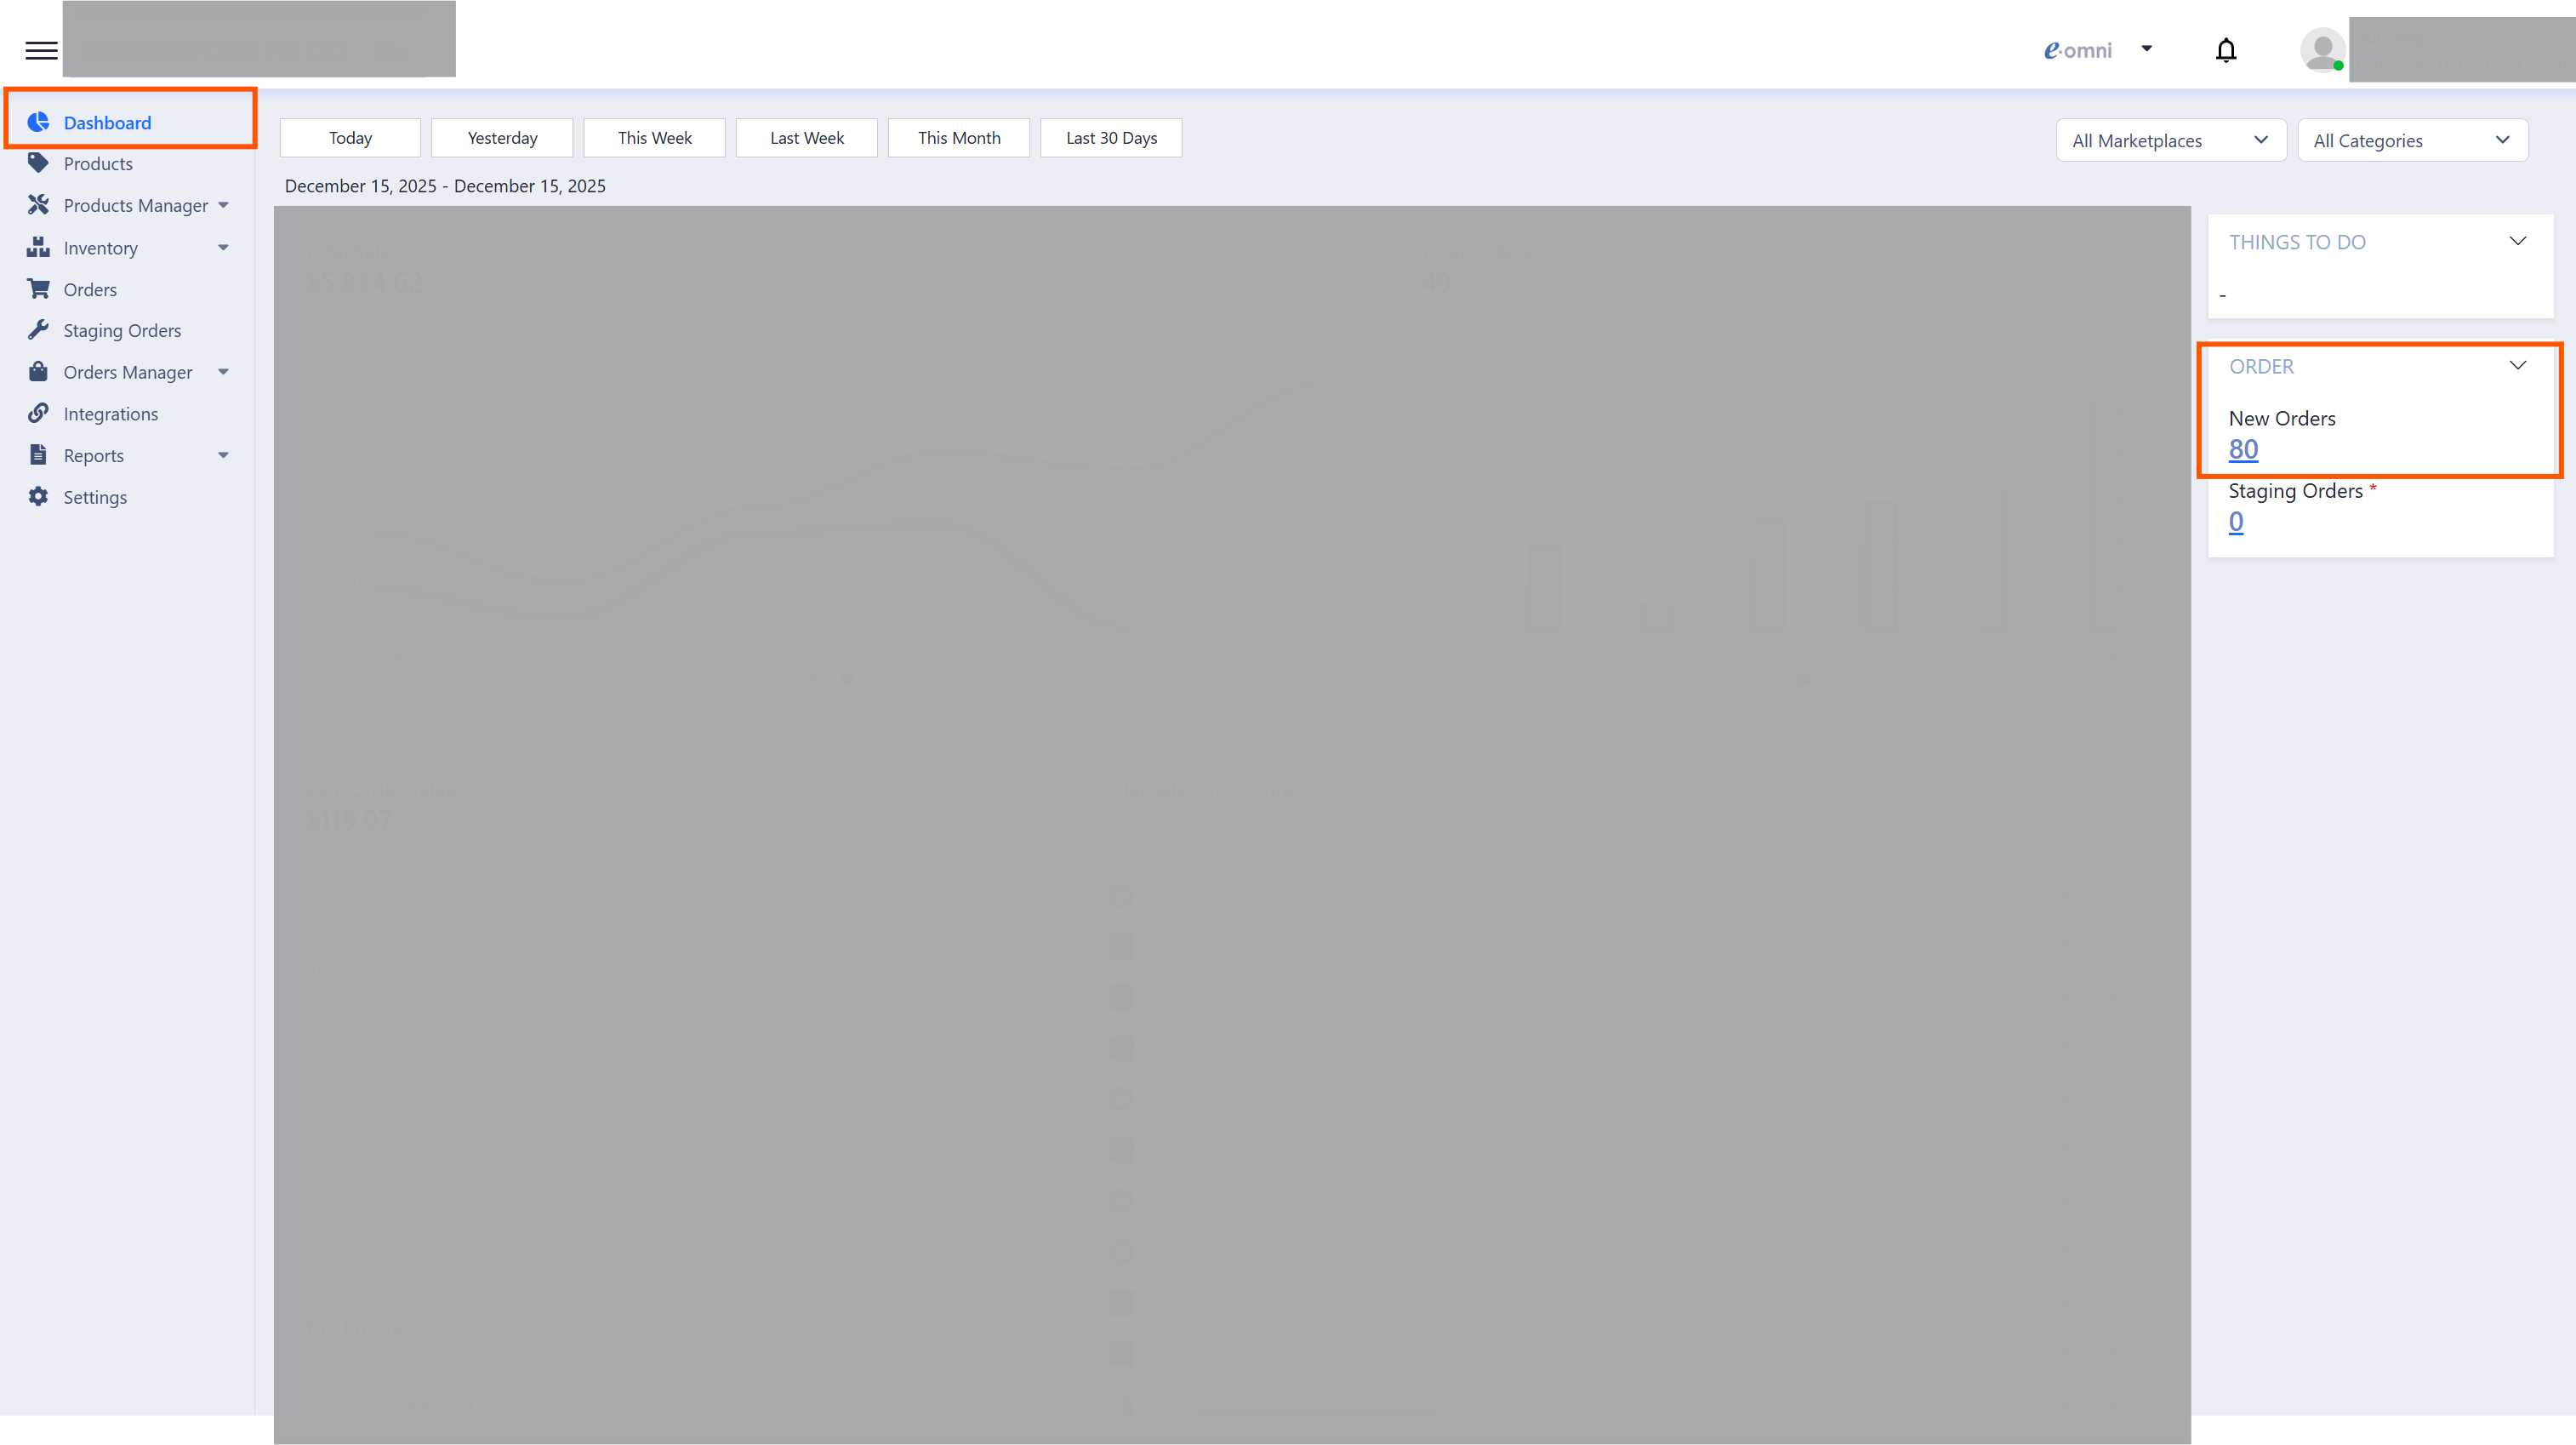The height and width of the screenshot is (1445, 2576).
Task: Click the Integrations link icon
Action: point(38,413)
